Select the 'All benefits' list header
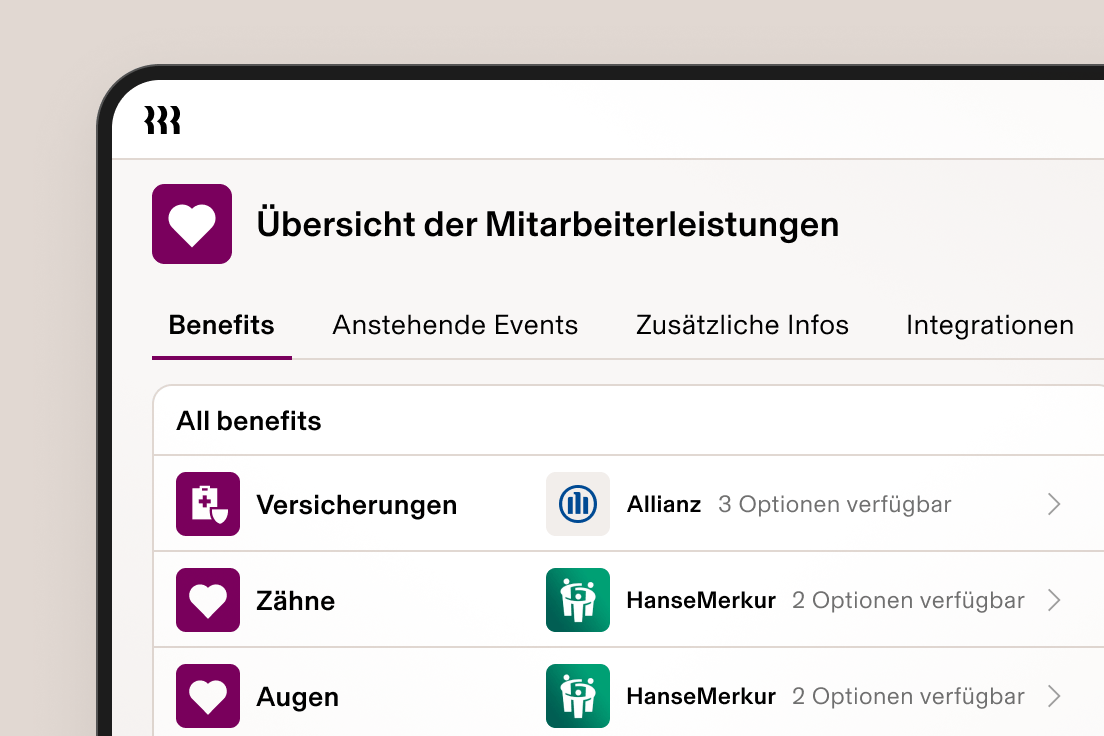 click(x=248, y=421)
